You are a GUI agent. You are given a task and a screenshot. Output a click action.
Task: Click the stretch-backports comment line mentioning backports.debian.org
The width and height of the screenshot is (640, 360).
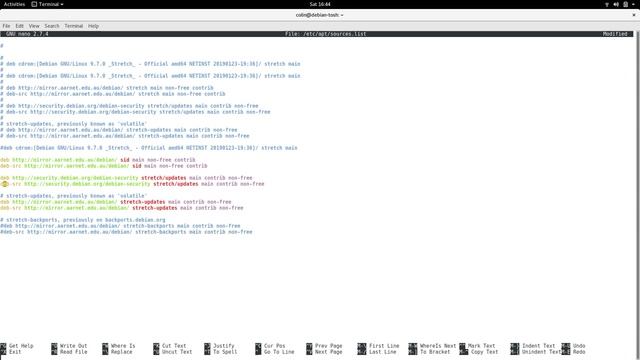click(83, 220)
